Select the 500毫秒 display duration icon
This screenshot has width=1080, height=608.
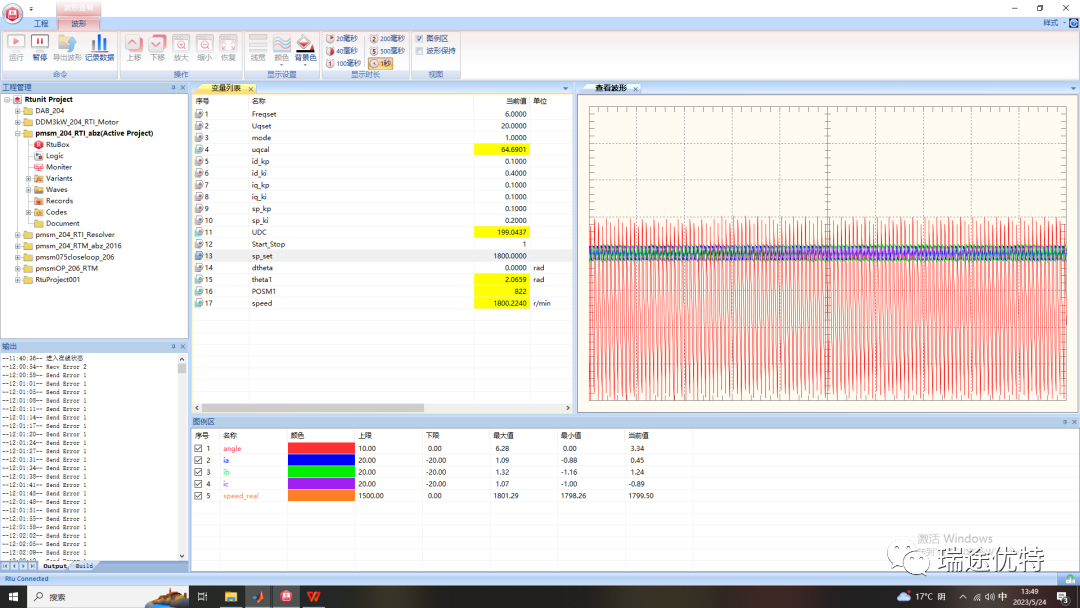point(385,51)
